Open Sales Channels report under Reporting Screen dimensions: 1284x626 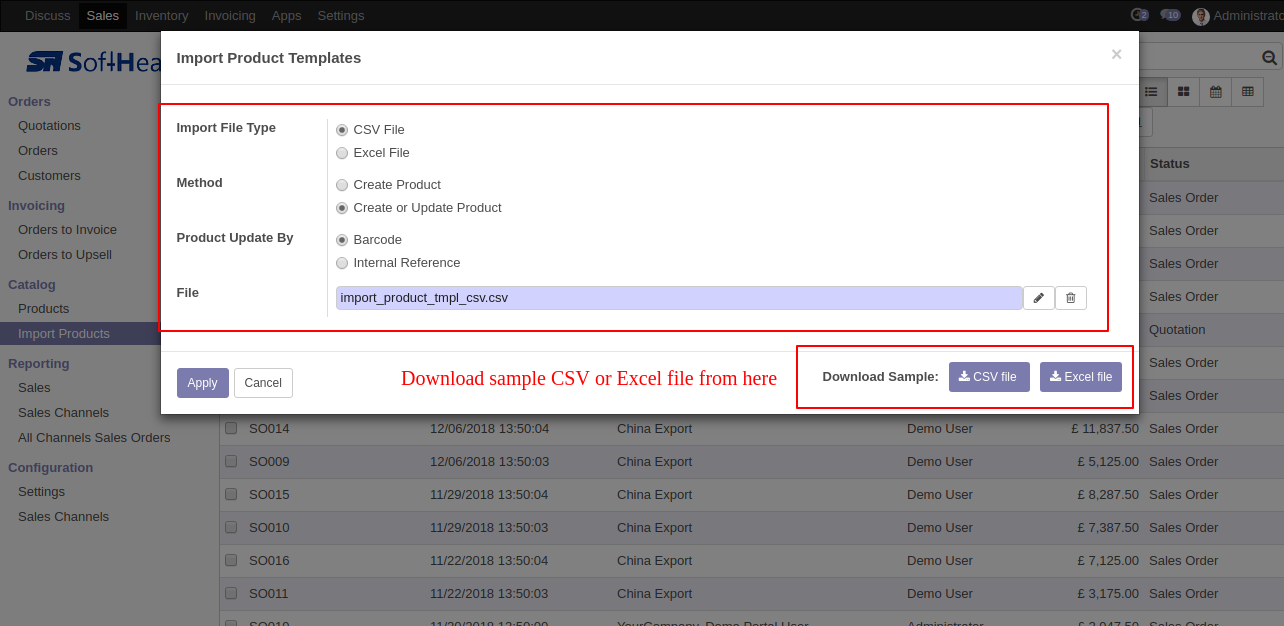[63, 413]
